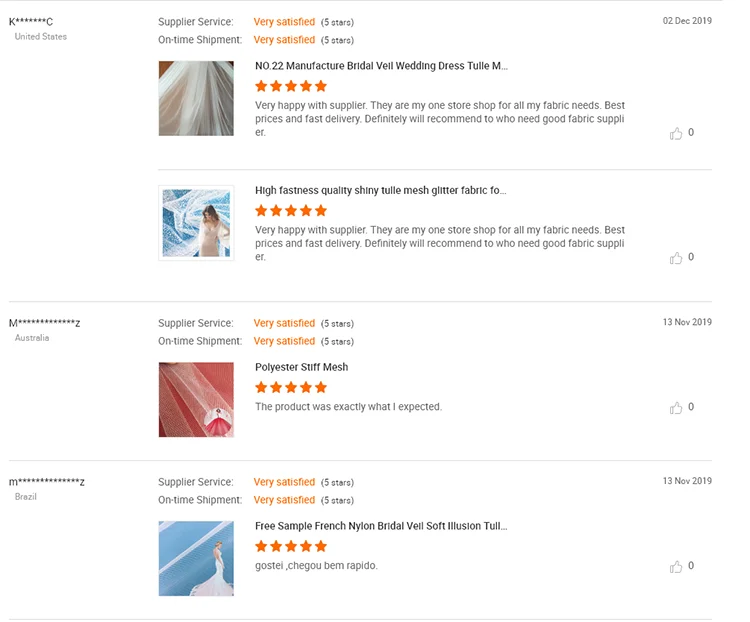
Task: Open Free Sample French Nylon Bridal Veil link
Action: 381,526
